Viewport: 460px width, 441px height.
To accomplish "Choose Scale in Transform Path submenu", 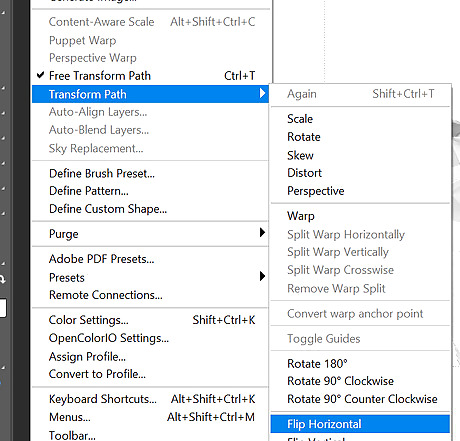I will 360,119.
